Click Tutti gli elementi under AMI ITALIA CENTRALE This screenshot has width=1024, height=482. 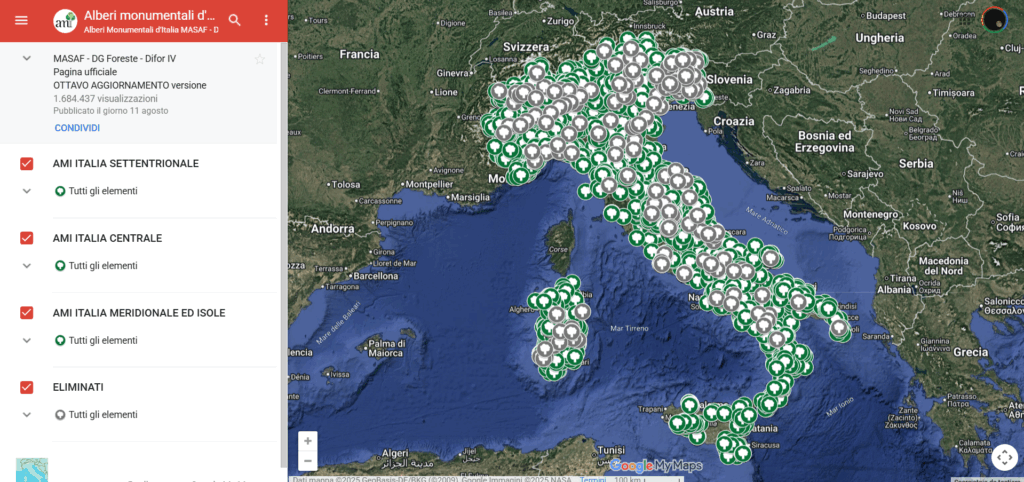point(103,266)
